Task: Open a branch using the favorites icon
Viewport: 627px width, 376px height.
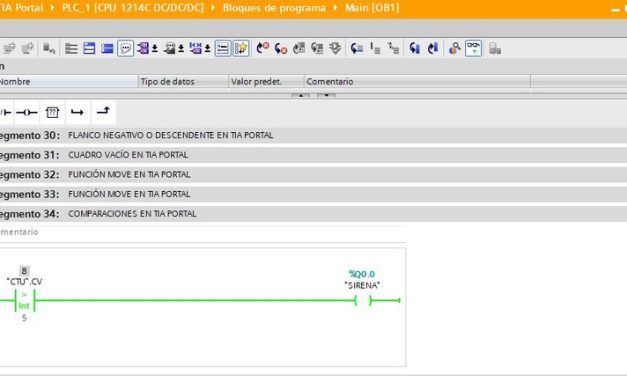Action: coord(77,112)
